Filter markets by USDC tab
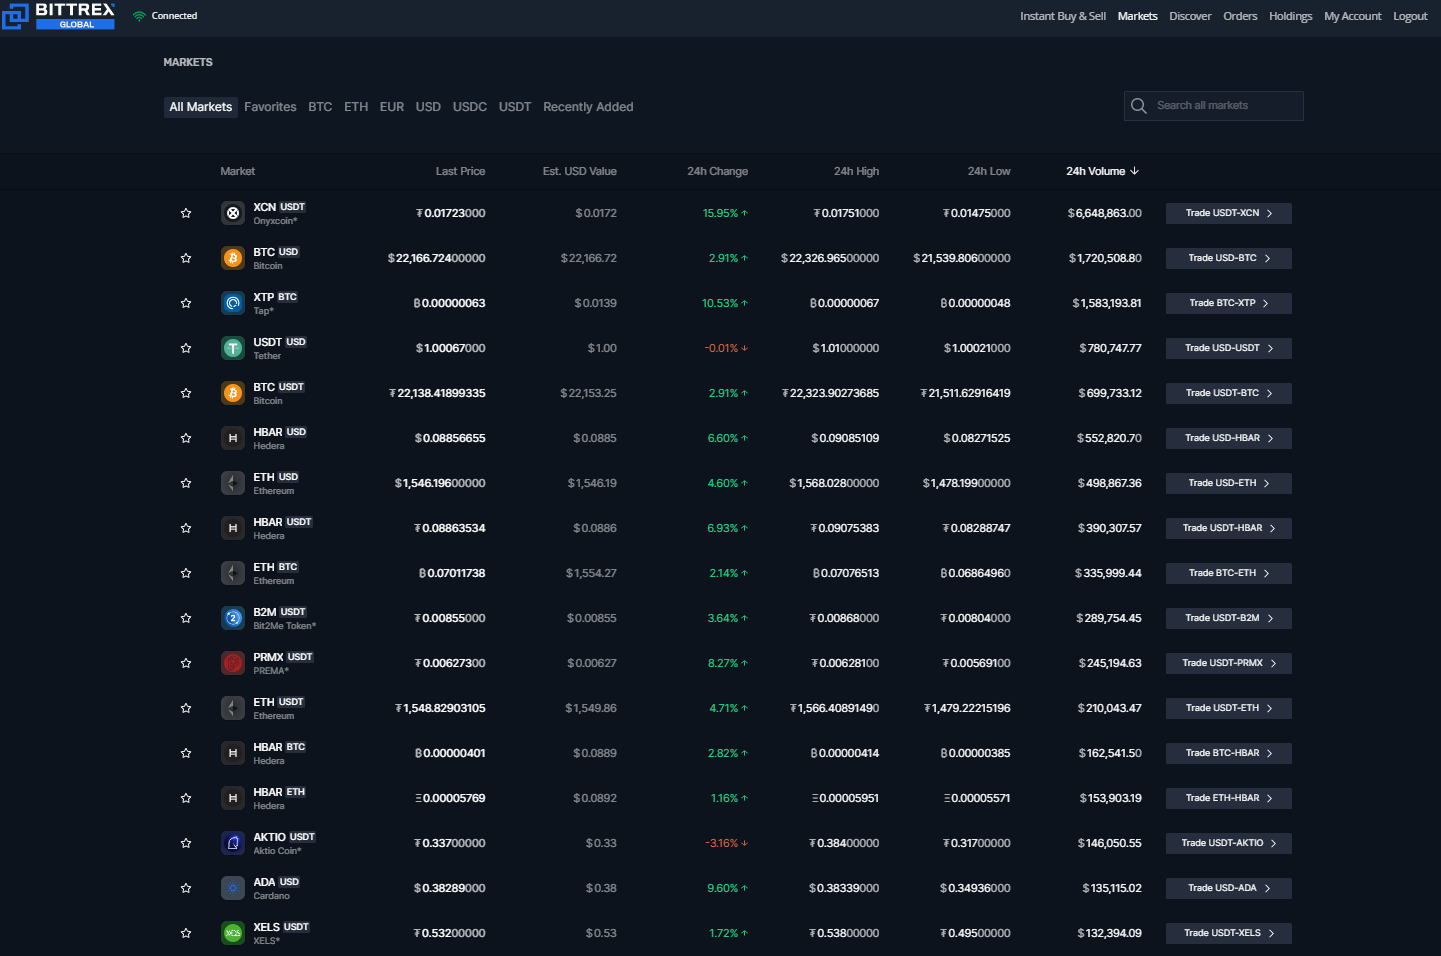Viewport: 1441px width, 956px height. click(x=470, y=107)
